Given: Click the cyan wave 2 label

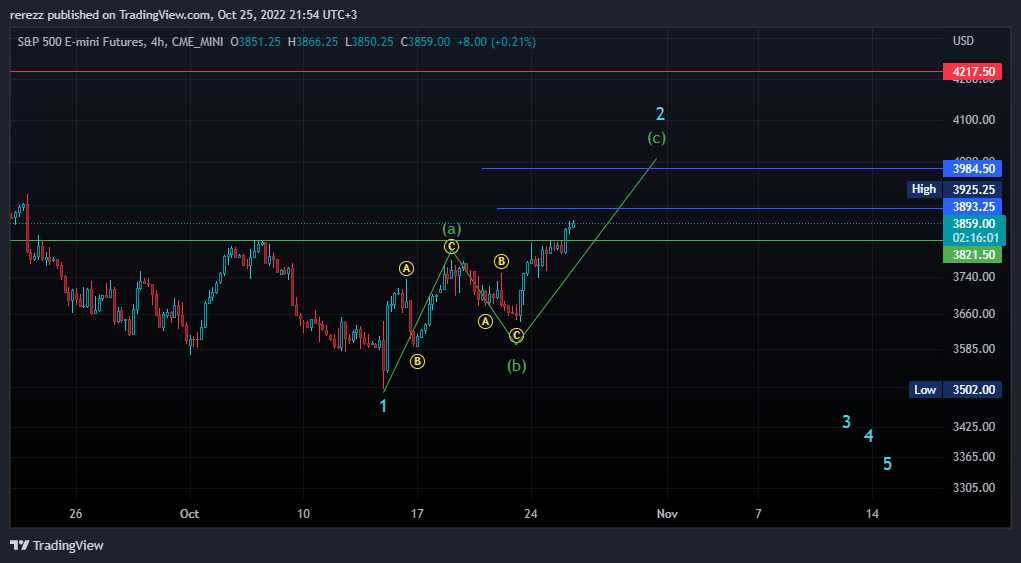Looking at the screenshot, I should (x=660, y=114).
